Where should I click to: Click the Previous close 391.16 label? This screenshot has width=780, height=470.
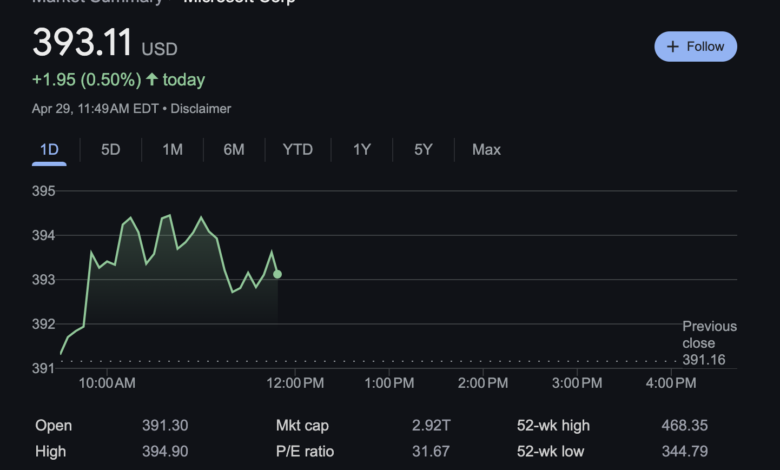tap(709, 343)
